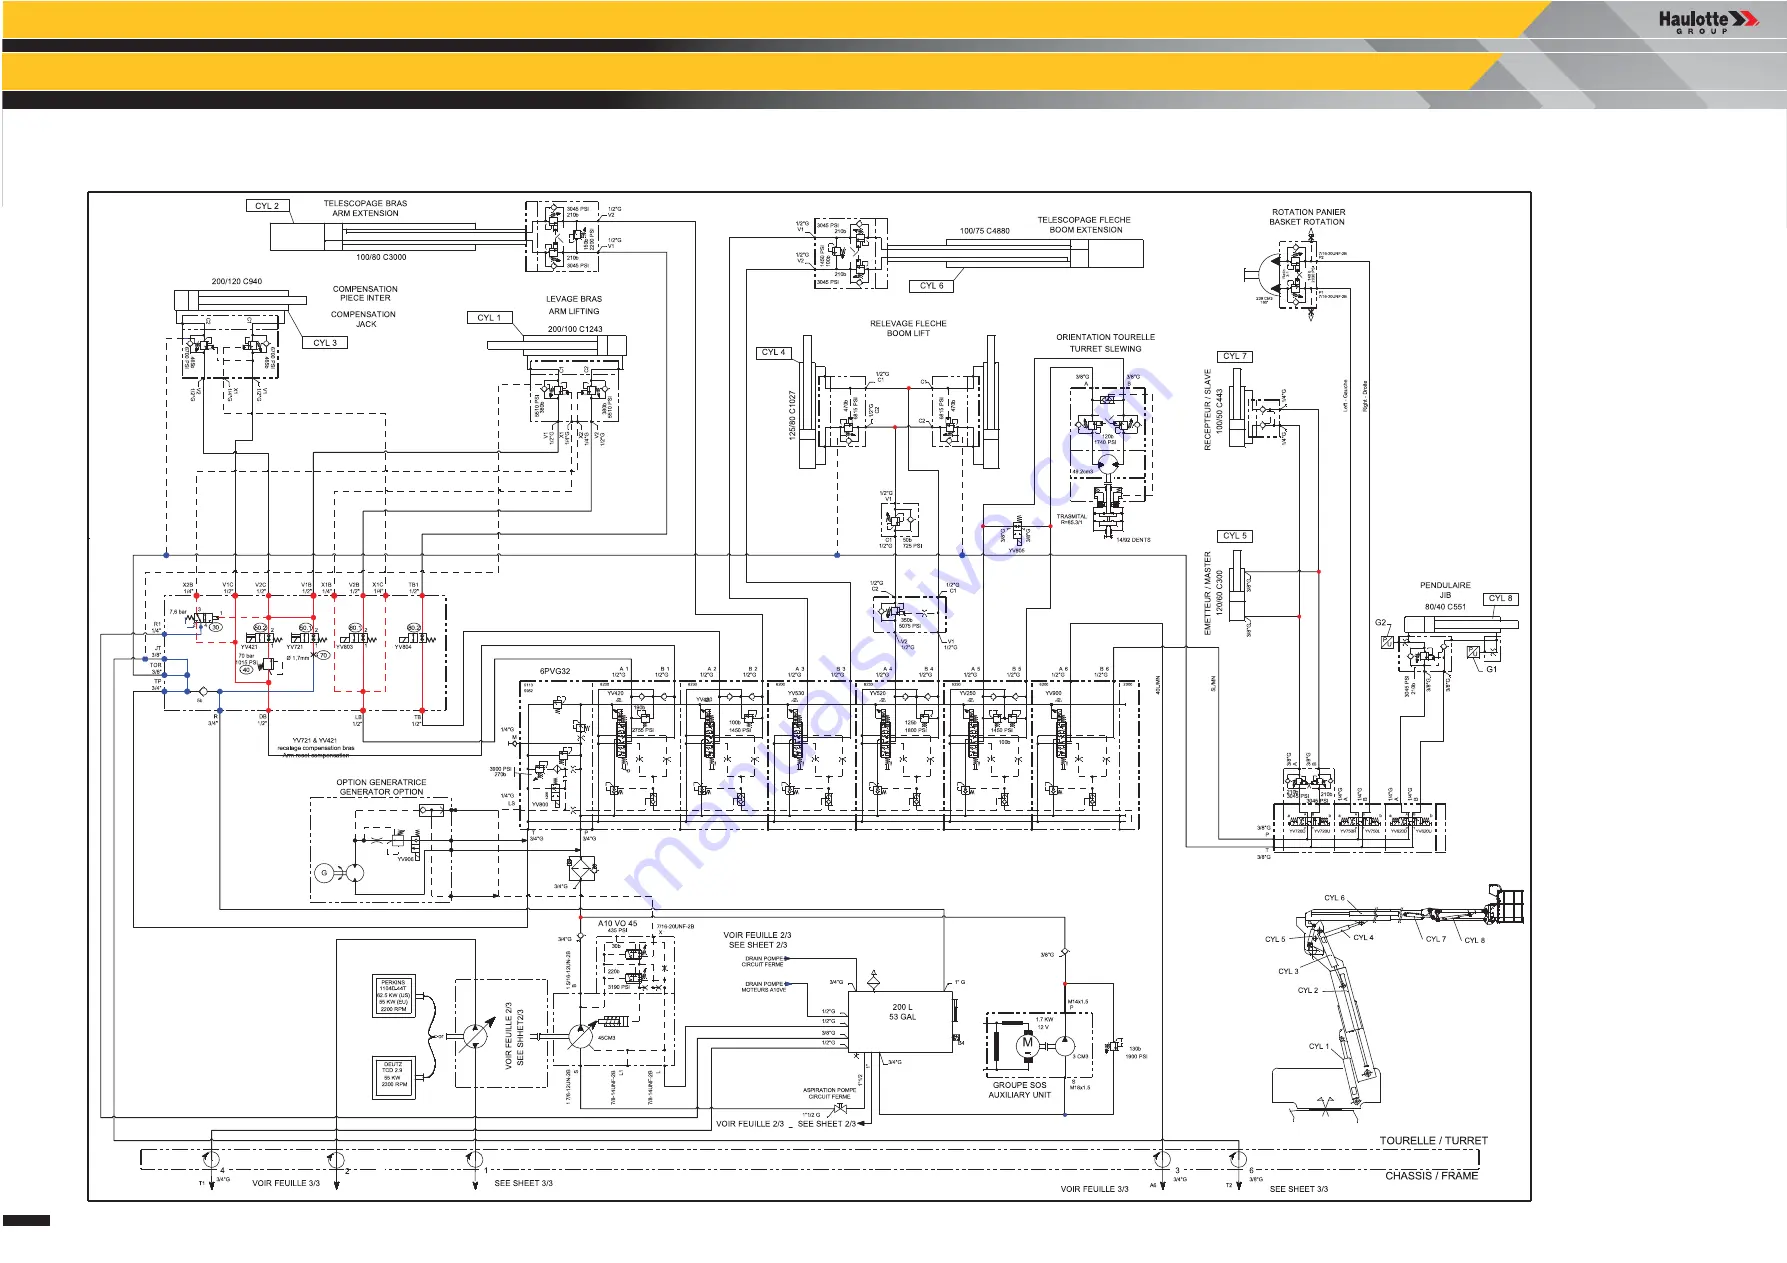Click the circular G generator symbol

[x=323, y=873]
